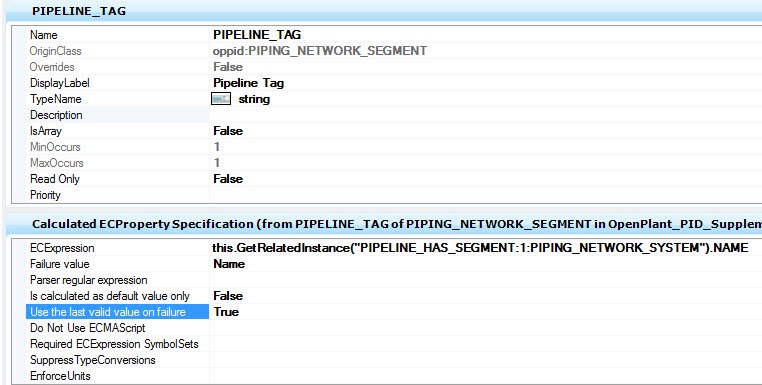Select the Failure value property label
The image size is (762, 385).
[x=60, y=264]
